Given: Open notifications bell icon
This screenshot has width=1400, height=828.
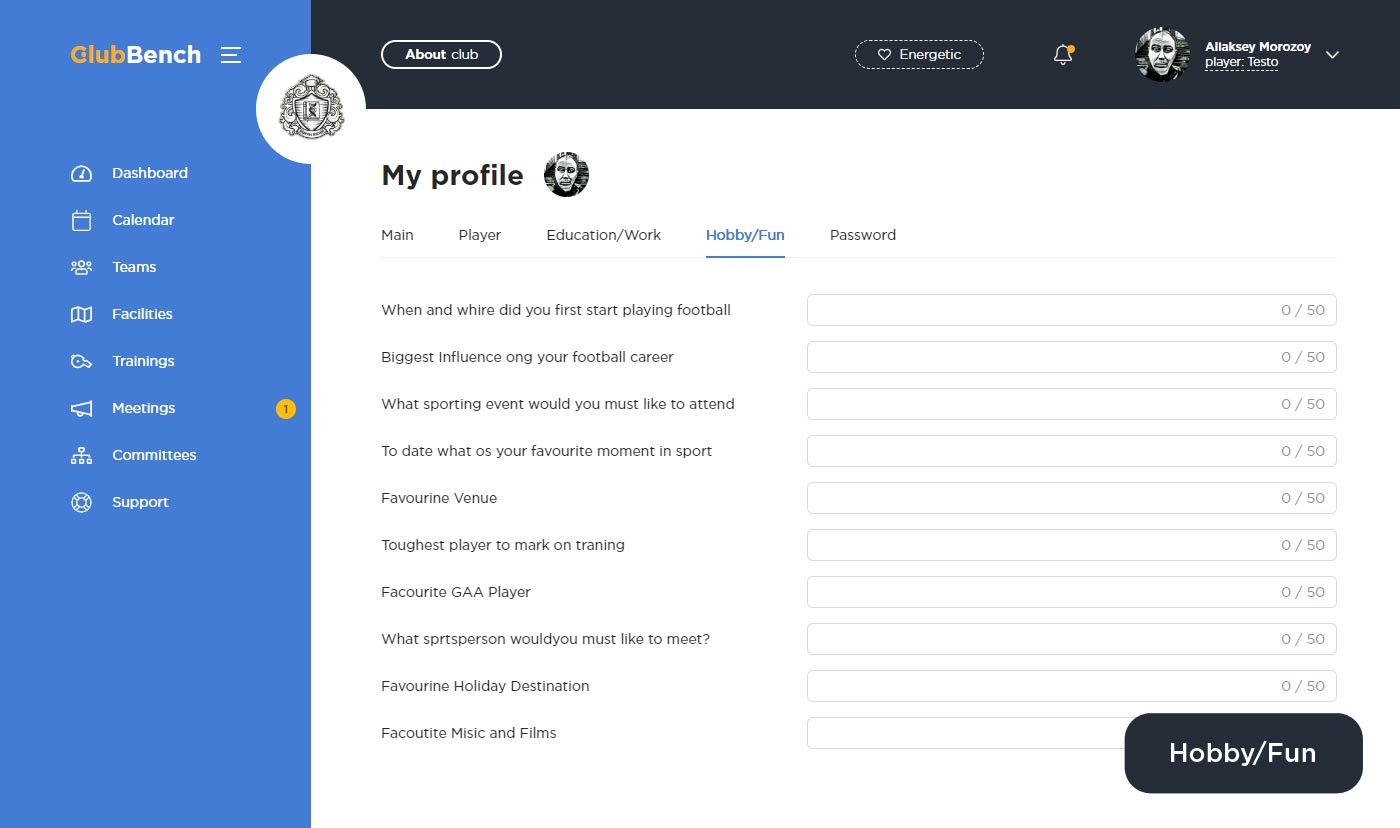Looking at the screenshot, I should click(1063, 56).
